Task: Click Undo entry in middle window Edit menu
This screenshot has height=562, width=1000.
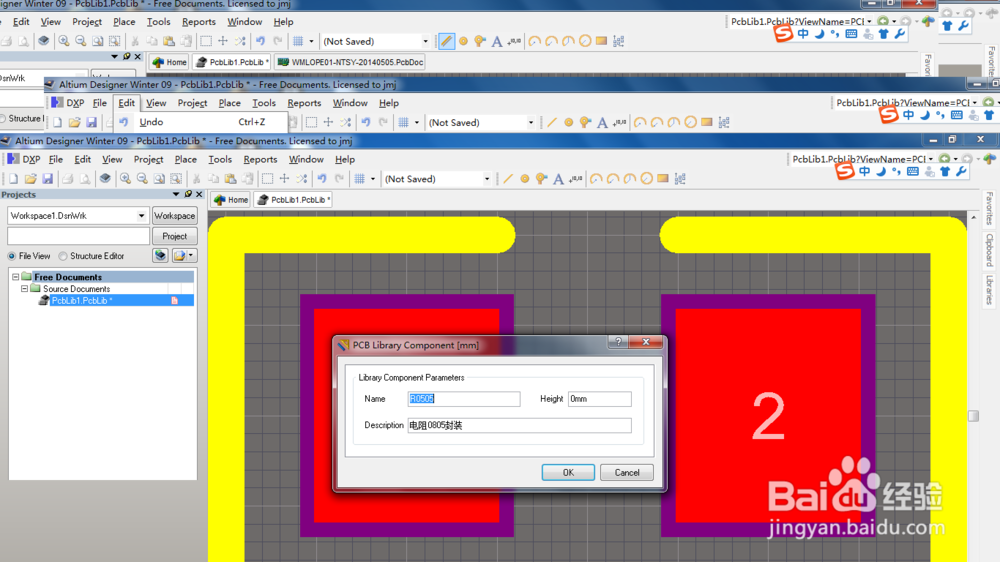Action: pyautogui.click(x=201, y=122)
